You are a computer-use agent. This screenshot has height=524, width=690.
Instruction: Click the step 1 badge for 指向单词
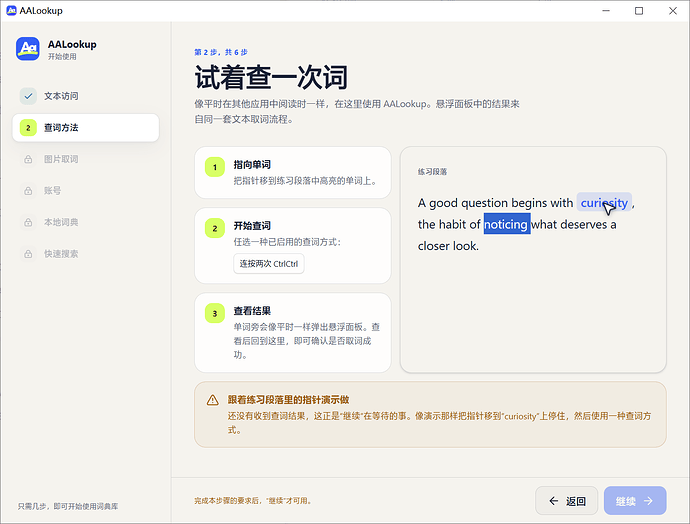tap(215, 167)
